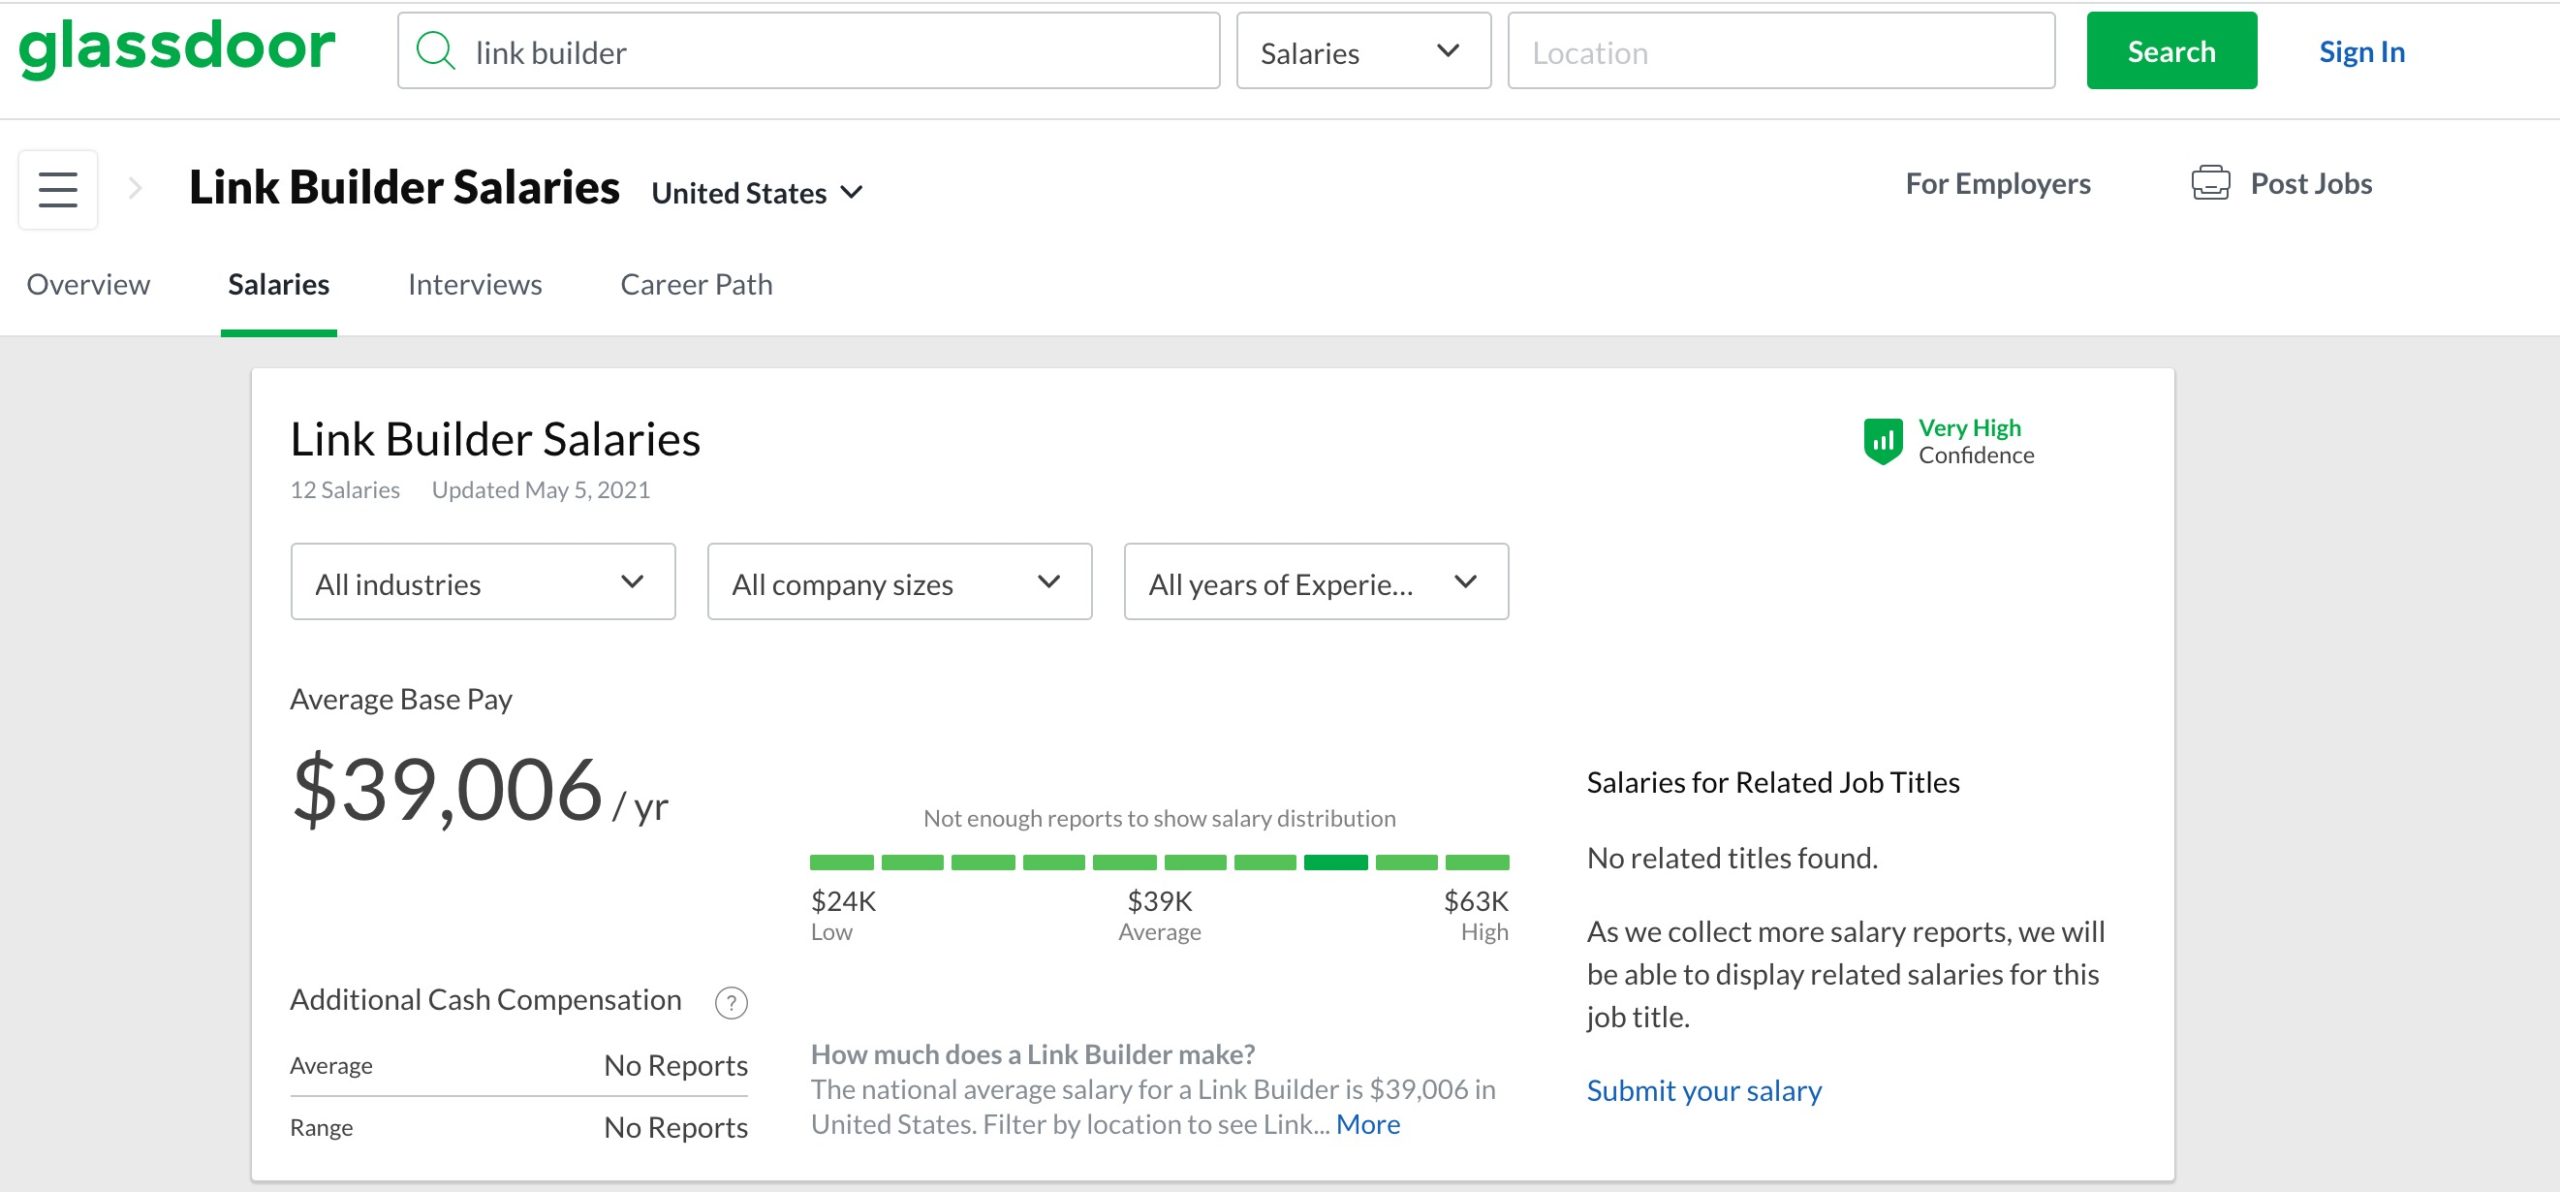2560x1192 pixels.
Task: Click the breadcrumb chevron arrow
Action: tap(135, 188)
